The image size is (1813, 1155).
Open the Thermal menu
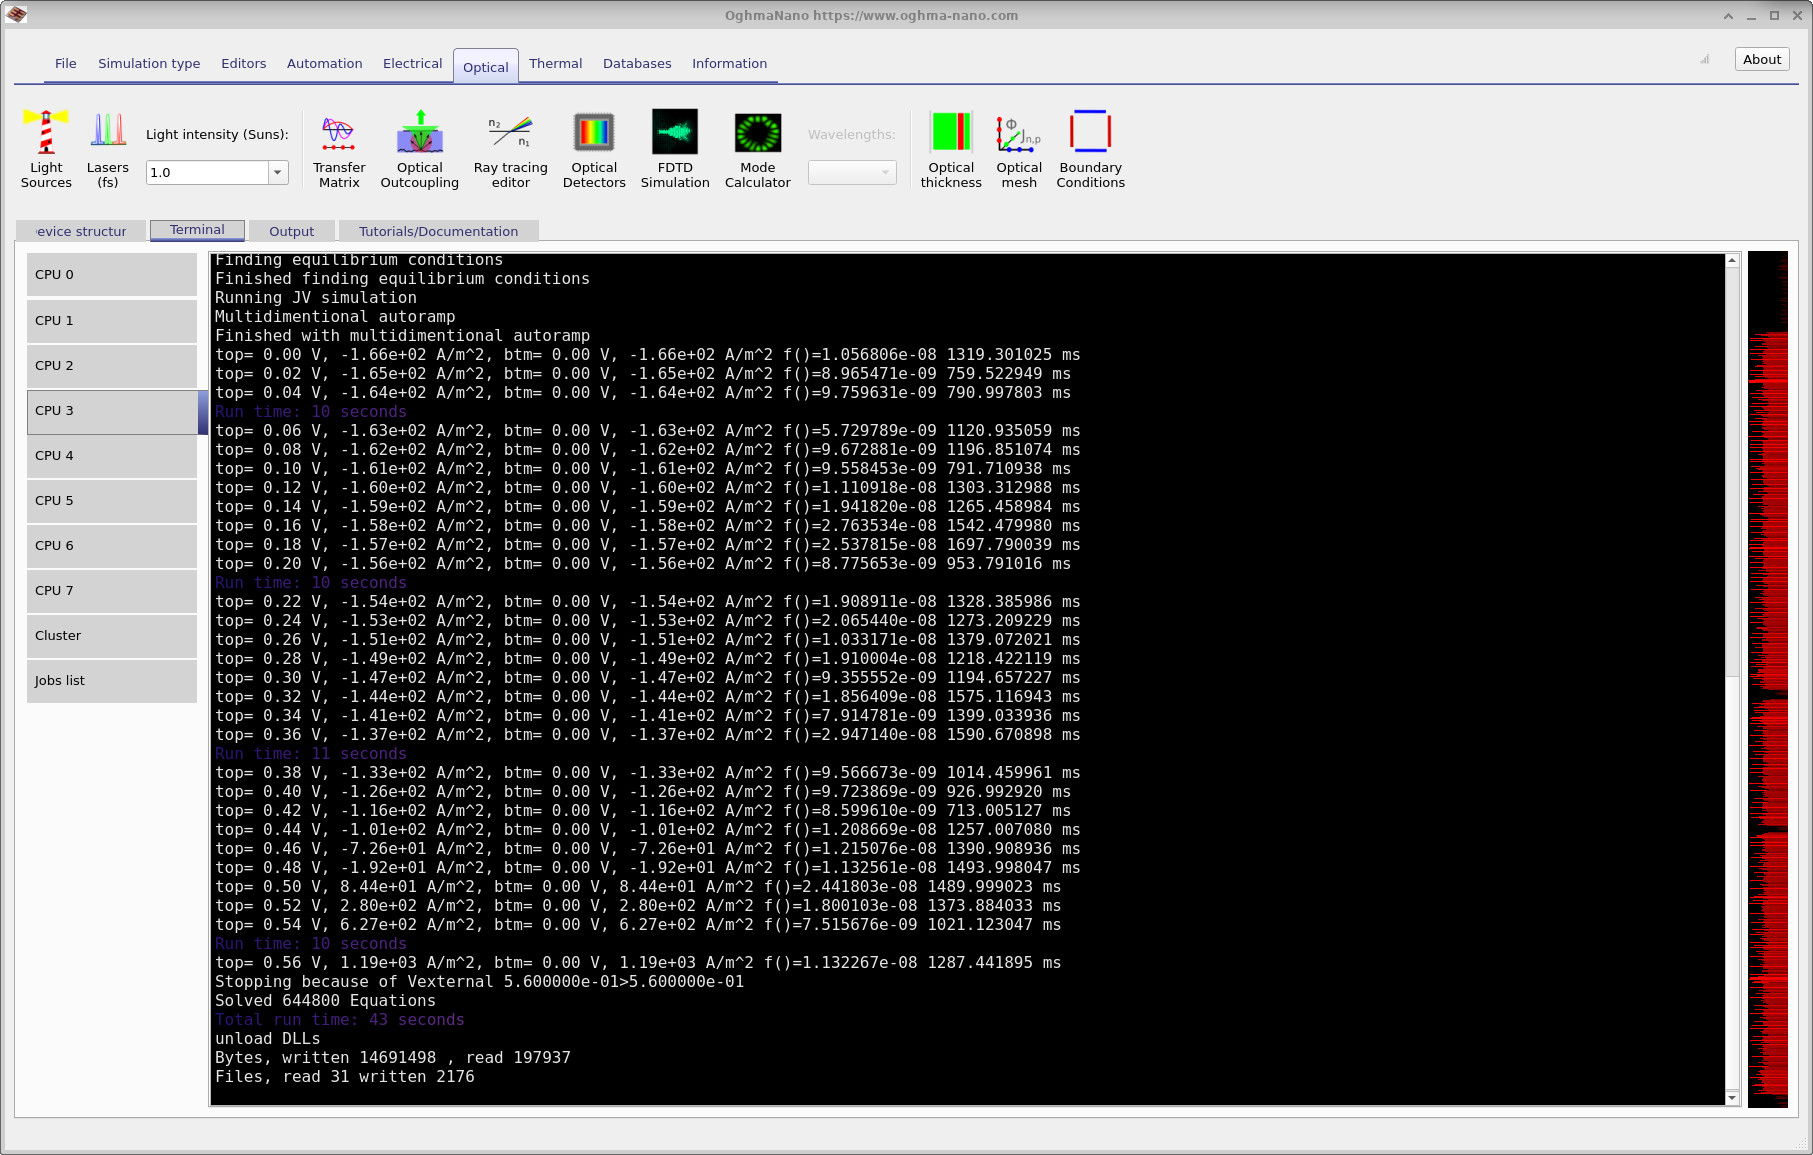(556, 63)
